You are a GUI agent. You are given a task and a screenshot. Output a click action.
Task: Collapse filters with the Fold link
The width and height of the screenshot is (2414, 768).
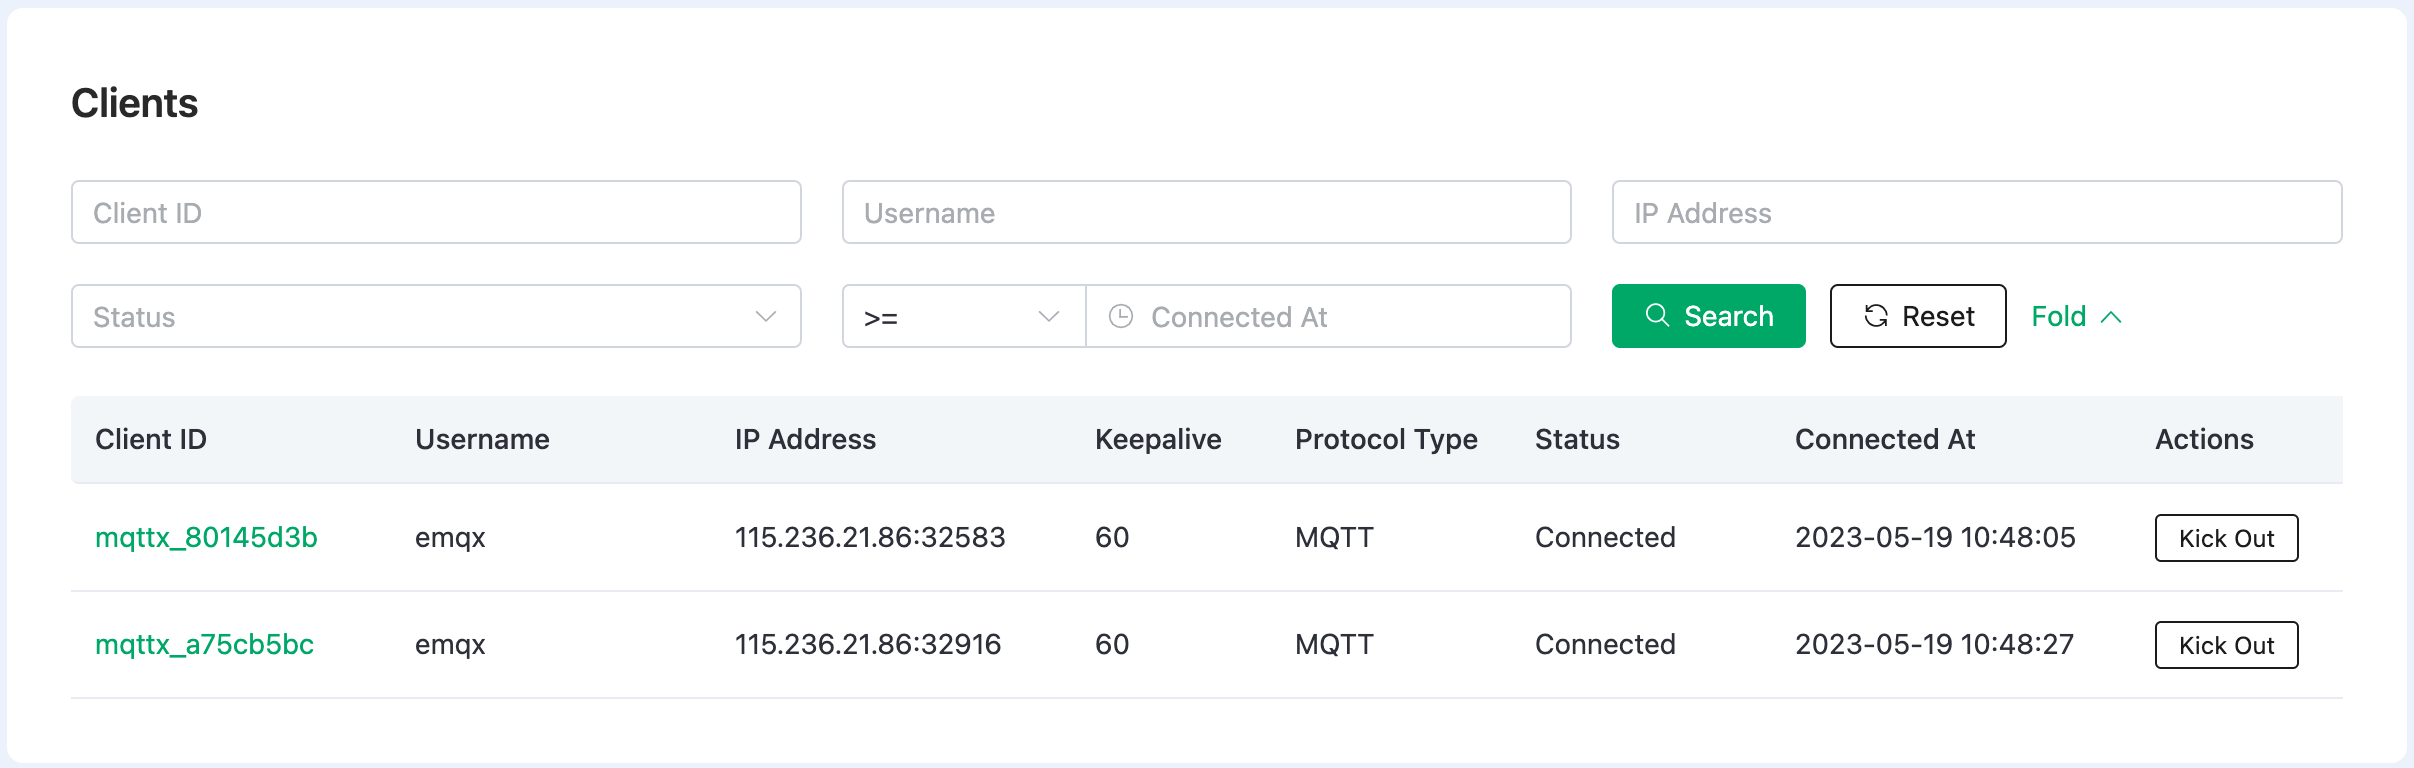coord(2076,316)
